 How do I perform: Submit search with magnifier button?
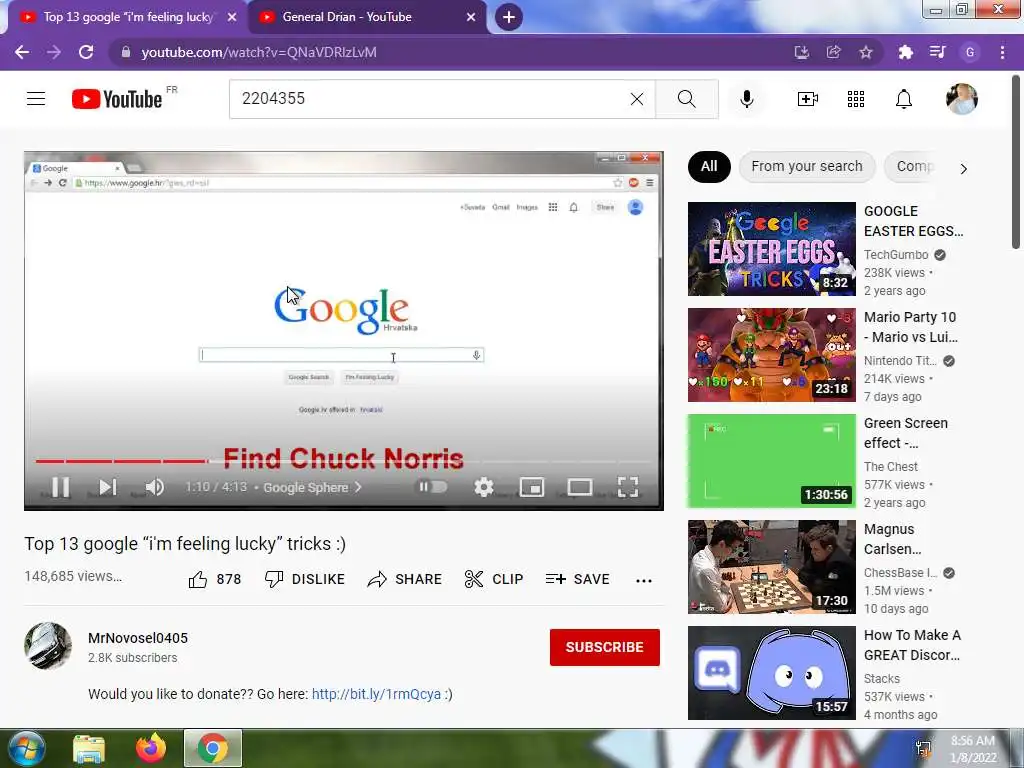coord(686,99)
